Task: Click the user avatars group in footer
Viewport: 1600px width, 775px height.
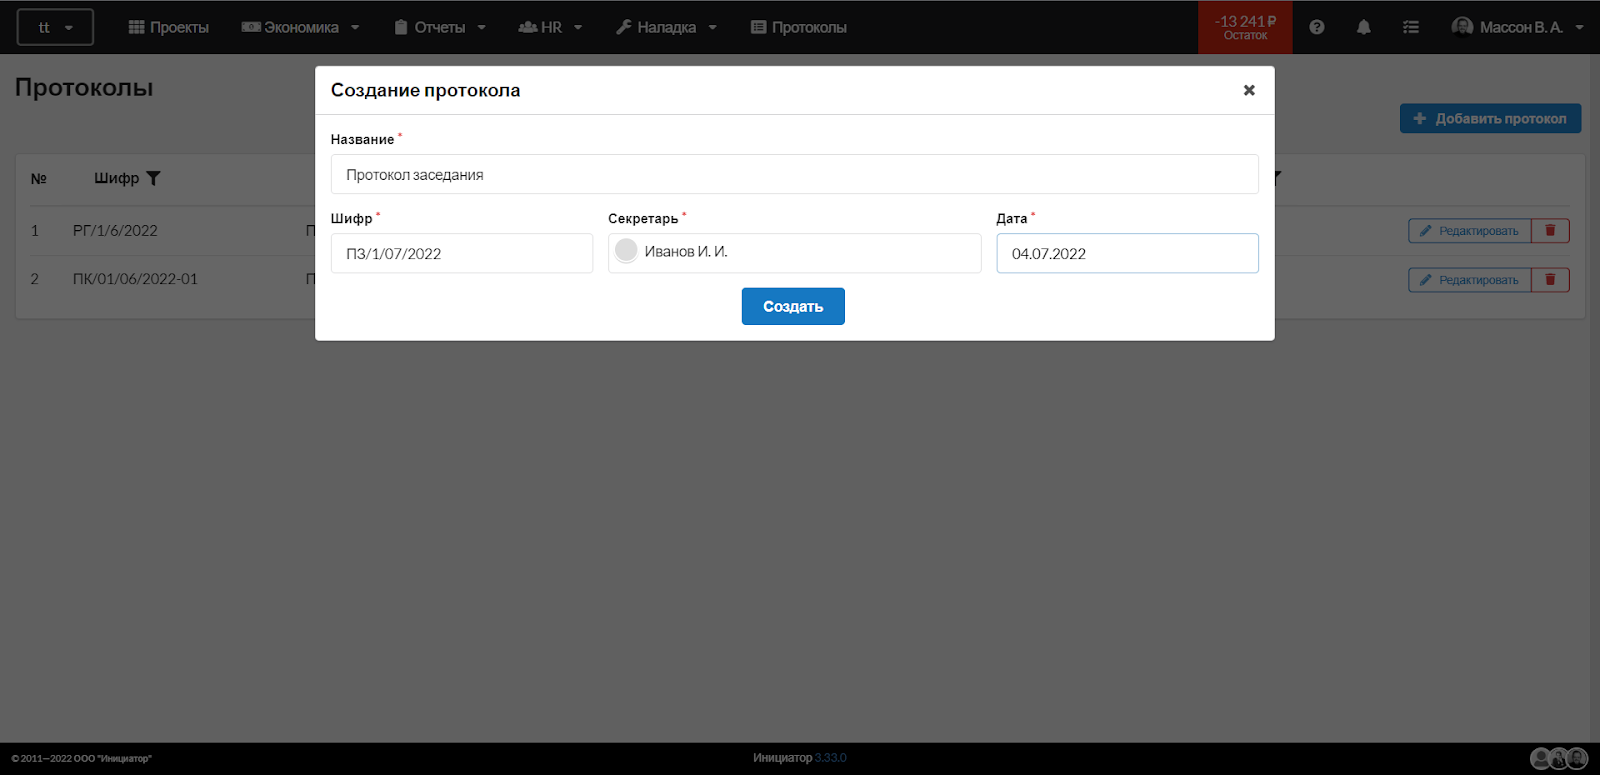Action: point(1559,758)
